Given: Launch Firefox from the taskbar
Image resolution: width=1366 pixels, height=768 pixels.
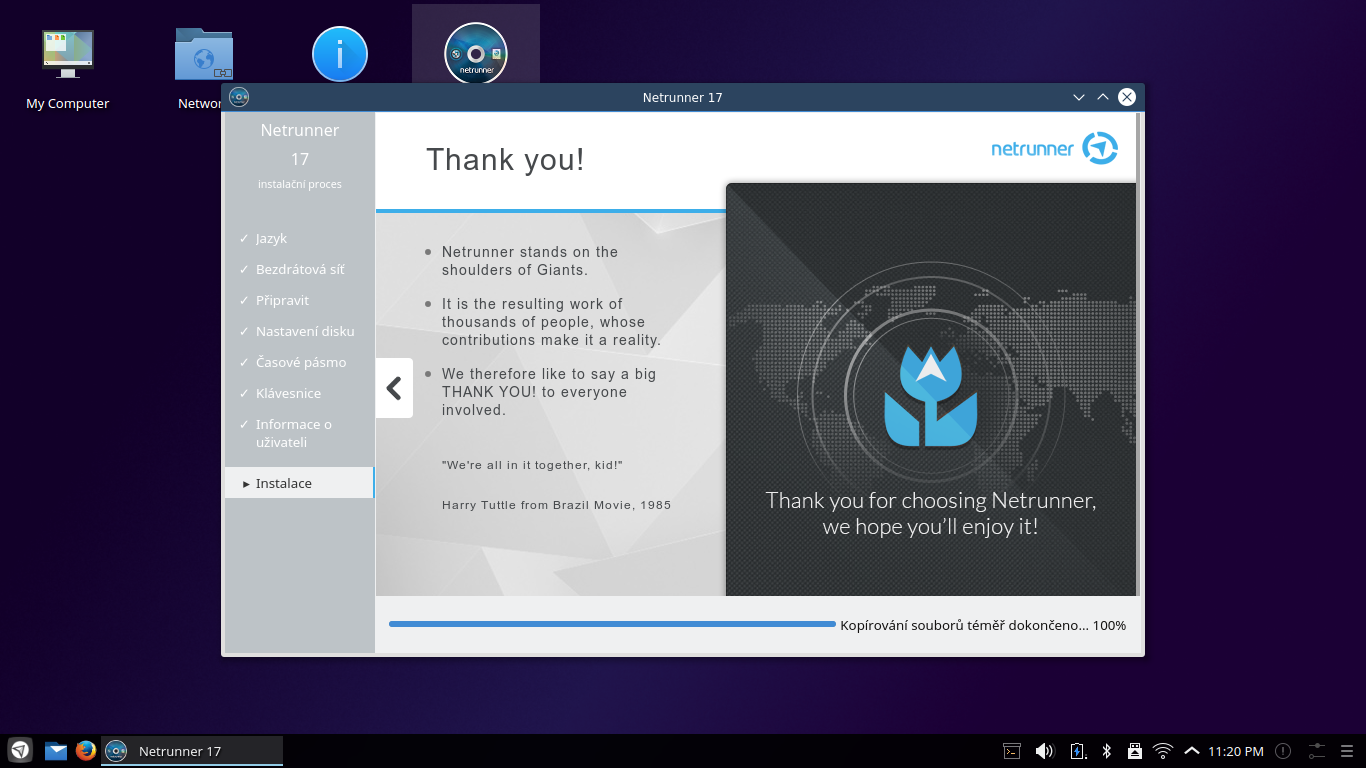Looking at the screenshot, I should point(86,750).
